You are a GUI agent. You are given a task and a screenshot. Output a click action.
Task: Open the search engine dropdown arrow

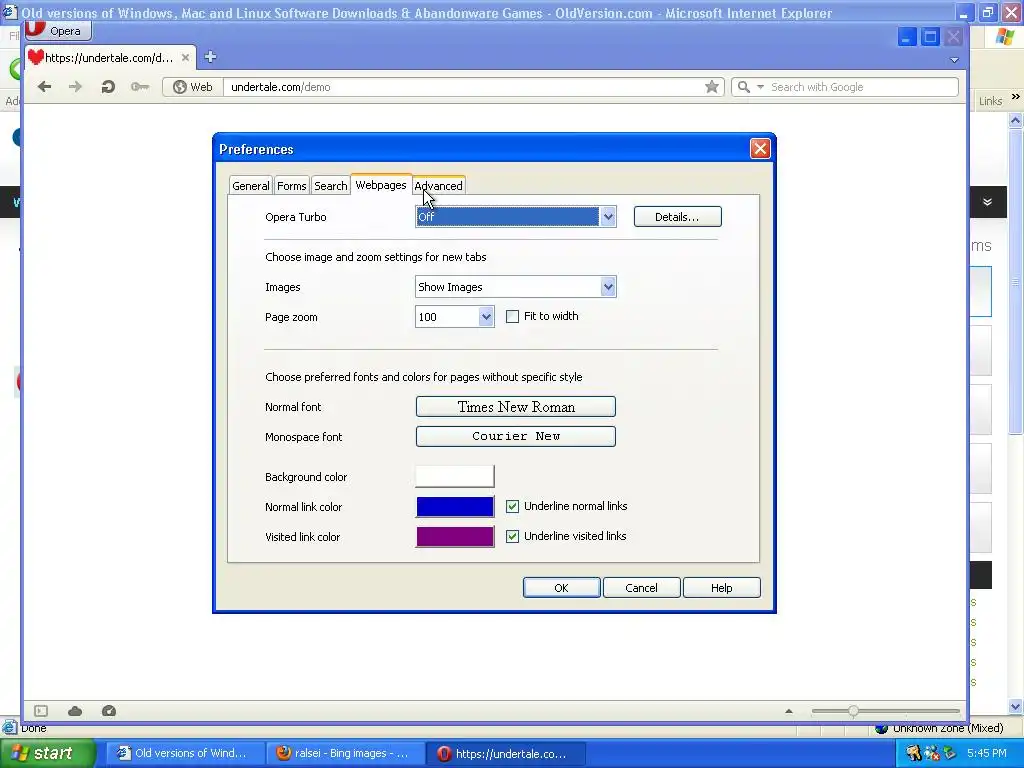(x=760, y=87)
